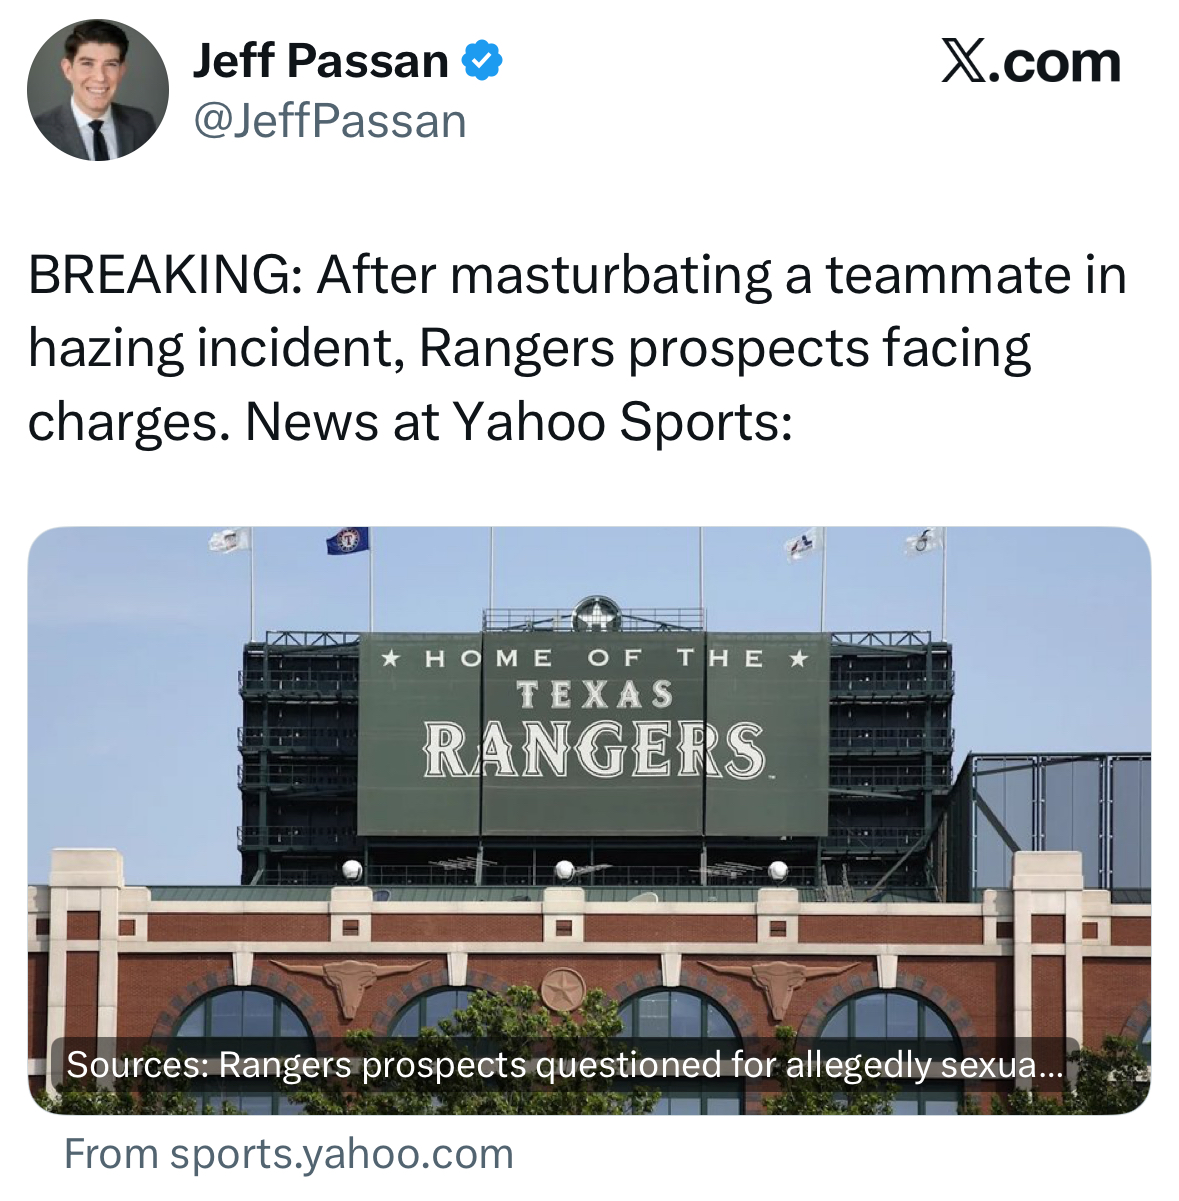Screen dimensions: 1179x1201
Task: Open the Rangers stadium link card image
Action: (x=589, y=820)
